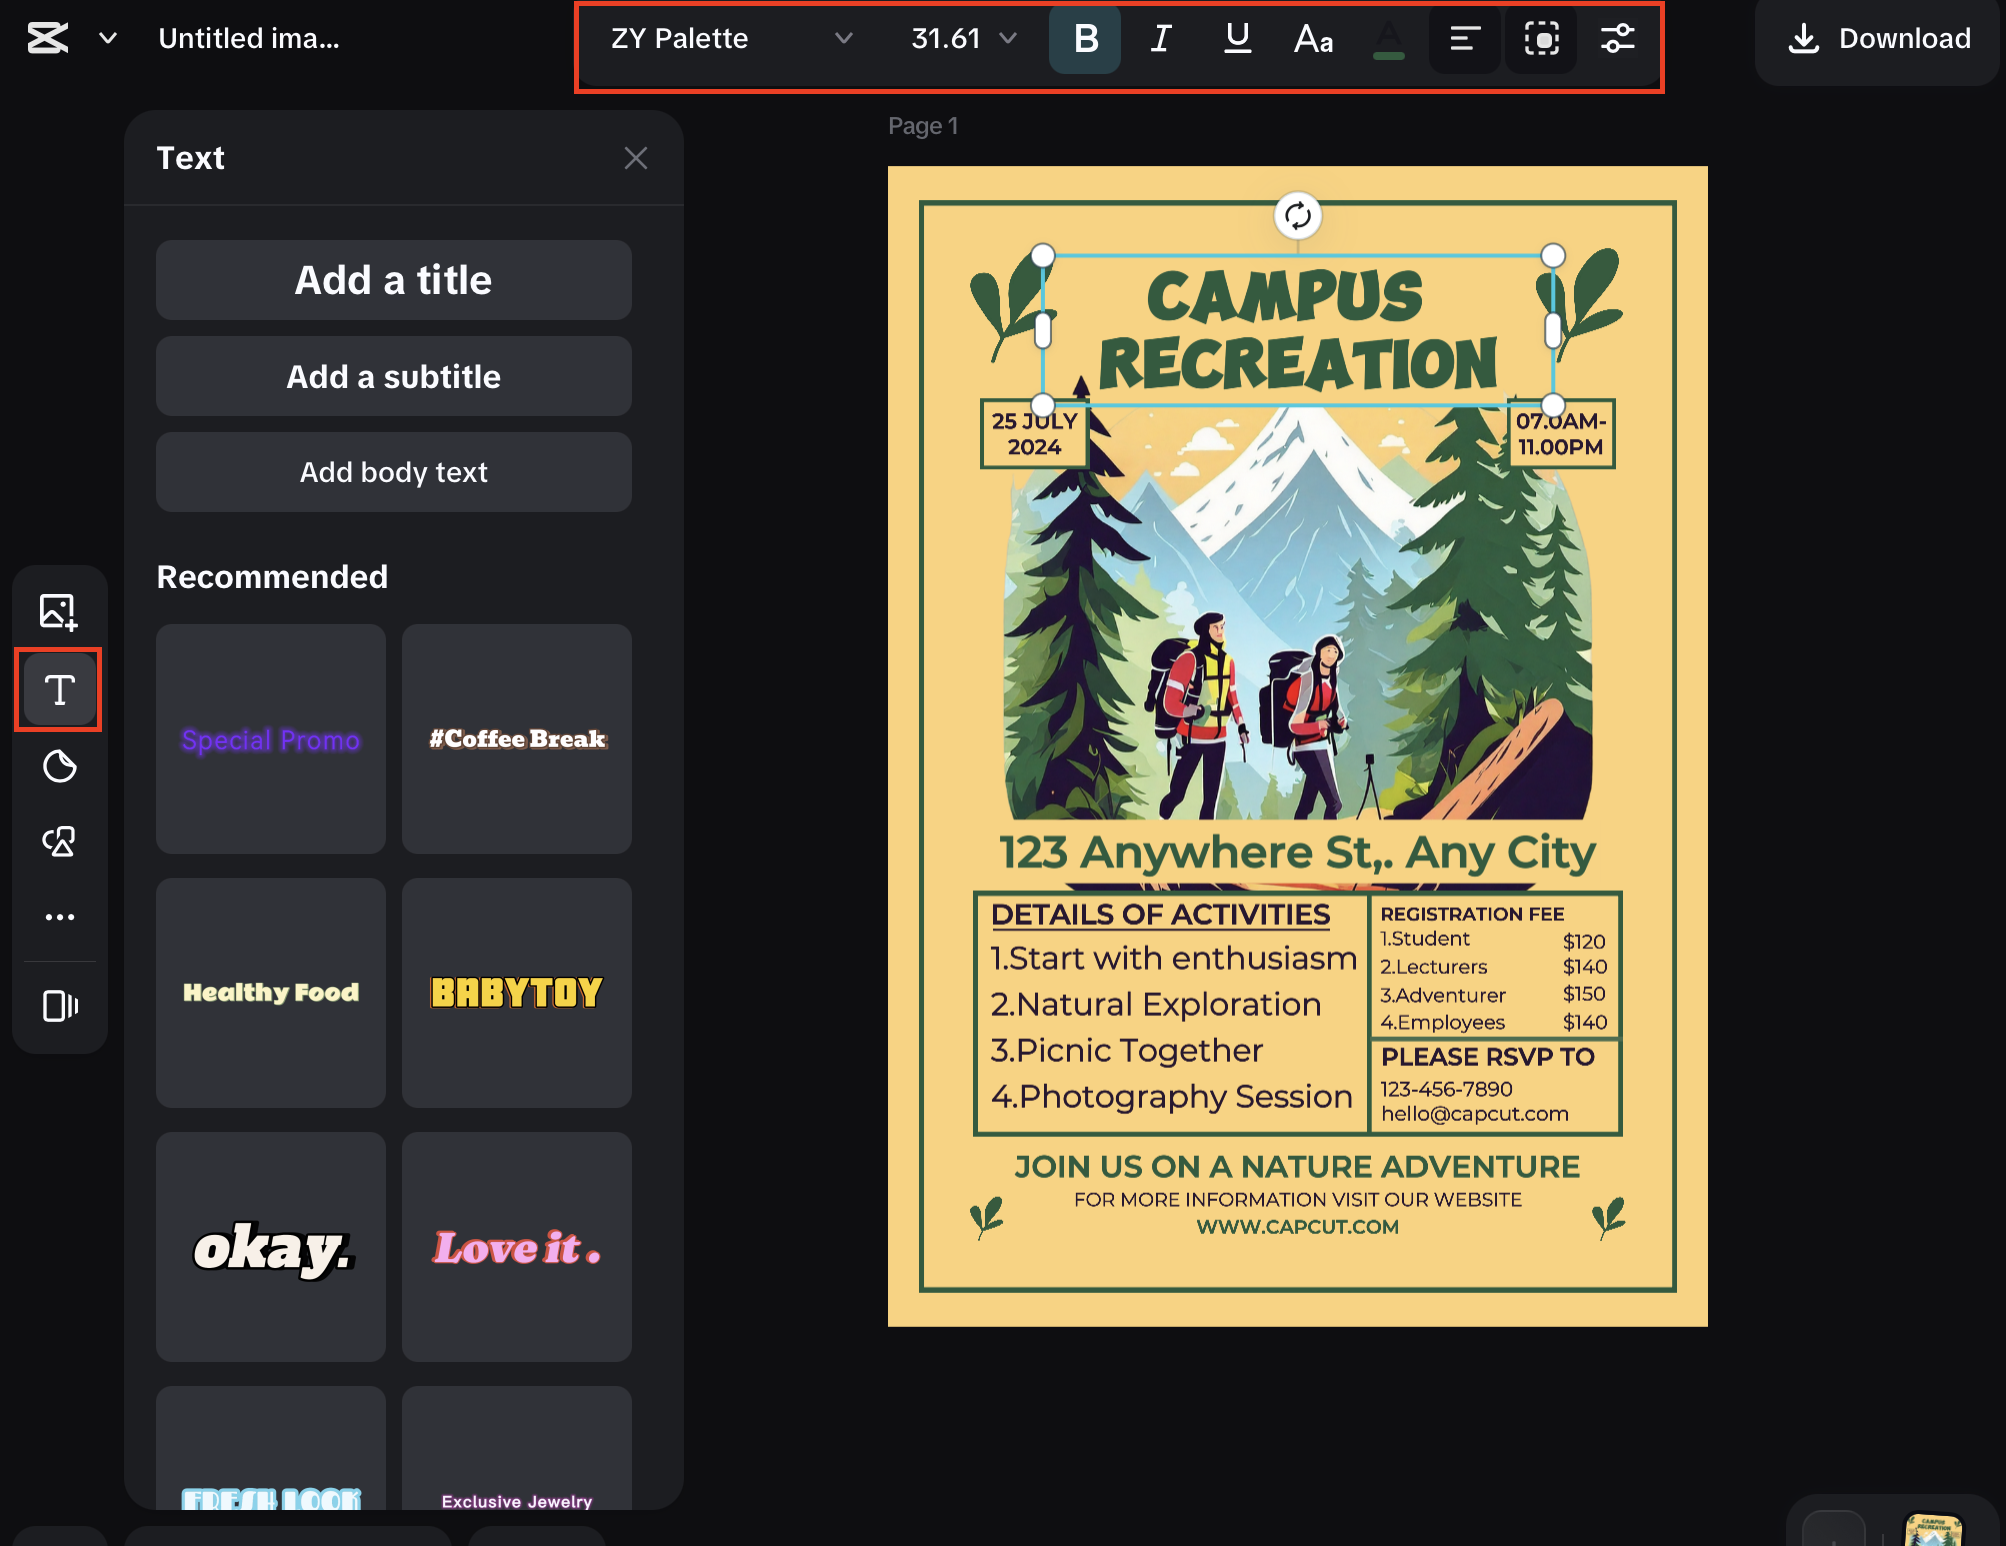
Task: Close the Text panel
Action: 636,158
